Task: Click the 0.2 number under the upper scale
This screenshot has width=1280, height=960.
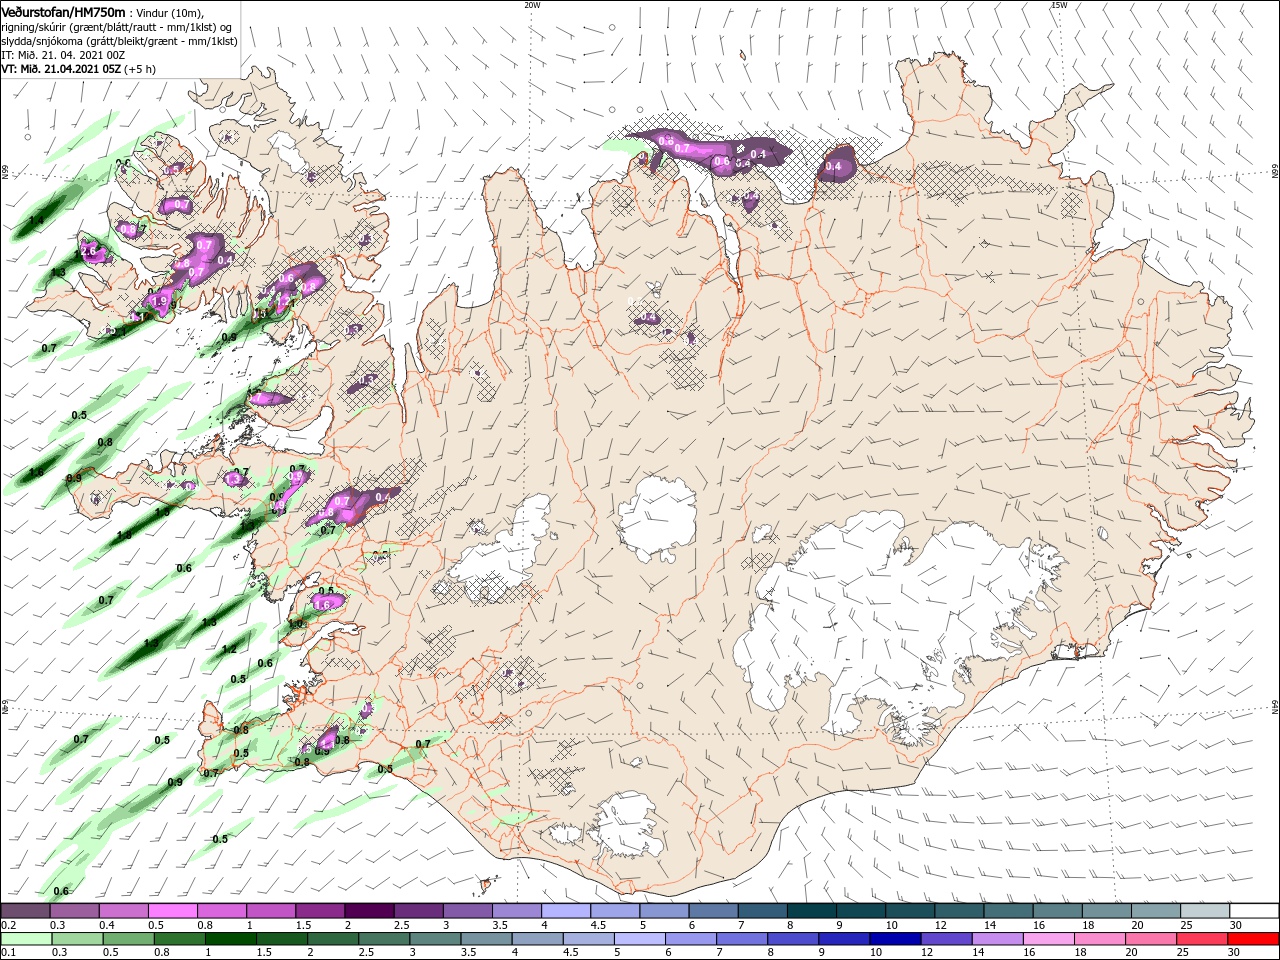Action: point(7,925)
